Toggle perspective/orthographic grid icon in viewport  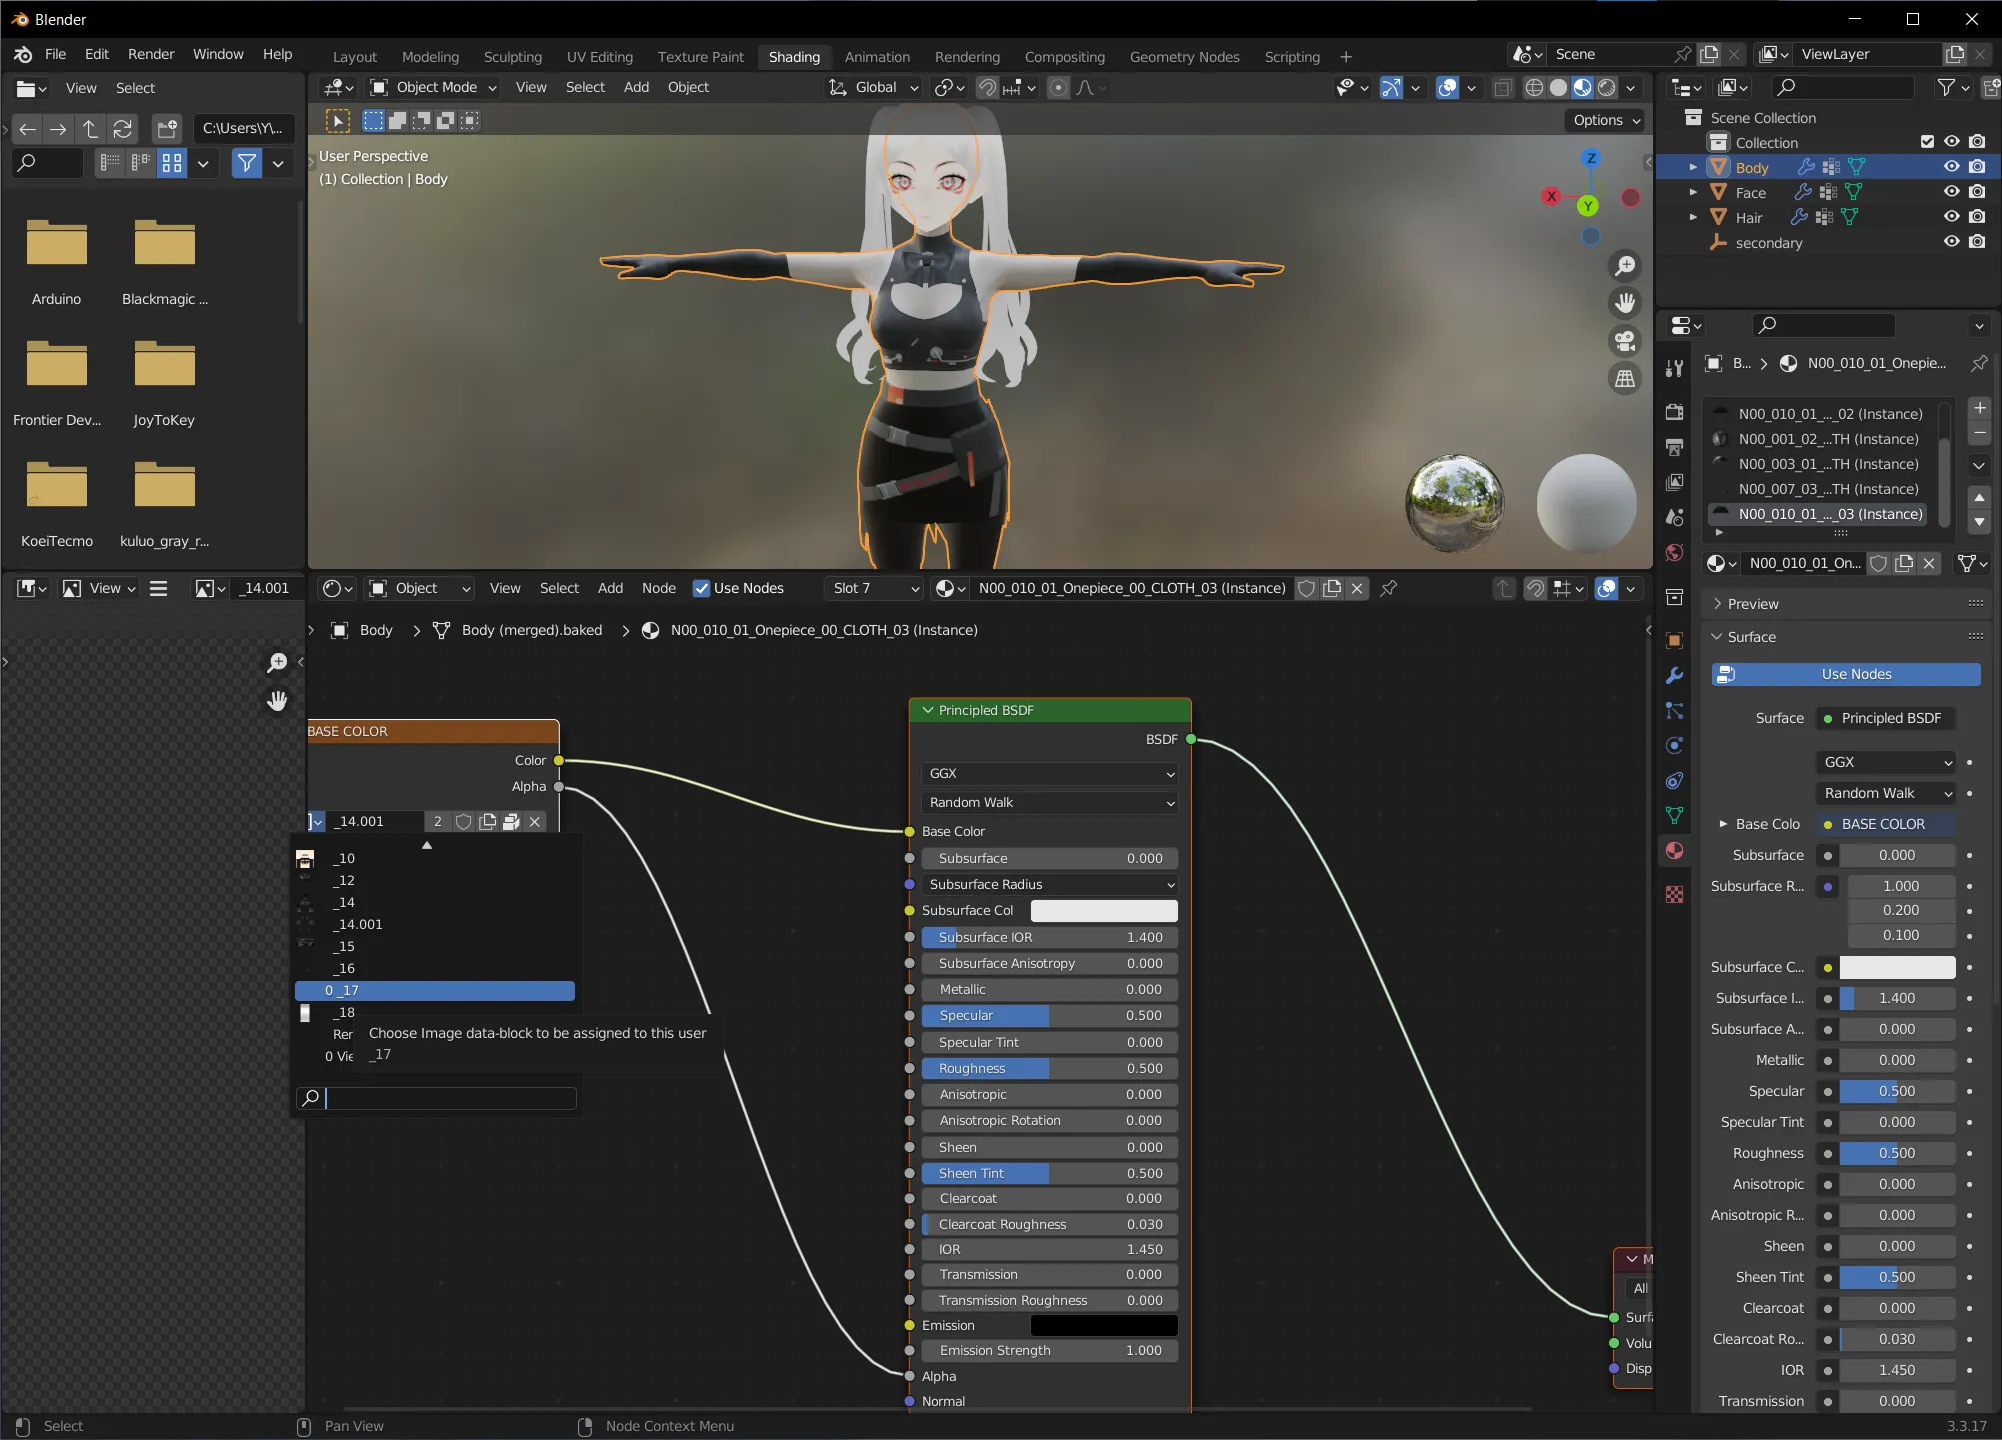click(1625, 379)
